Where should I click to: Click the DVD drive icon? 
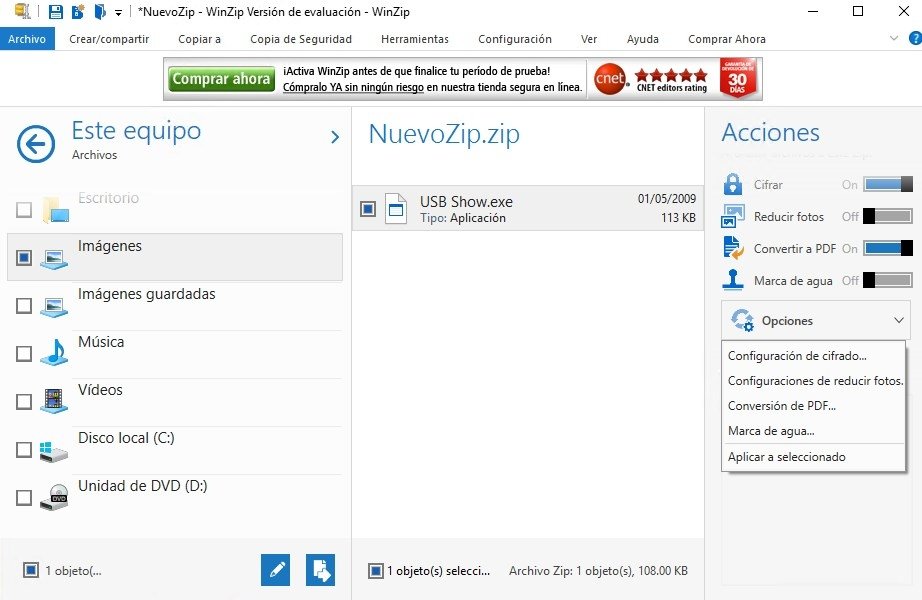[54, 498]
